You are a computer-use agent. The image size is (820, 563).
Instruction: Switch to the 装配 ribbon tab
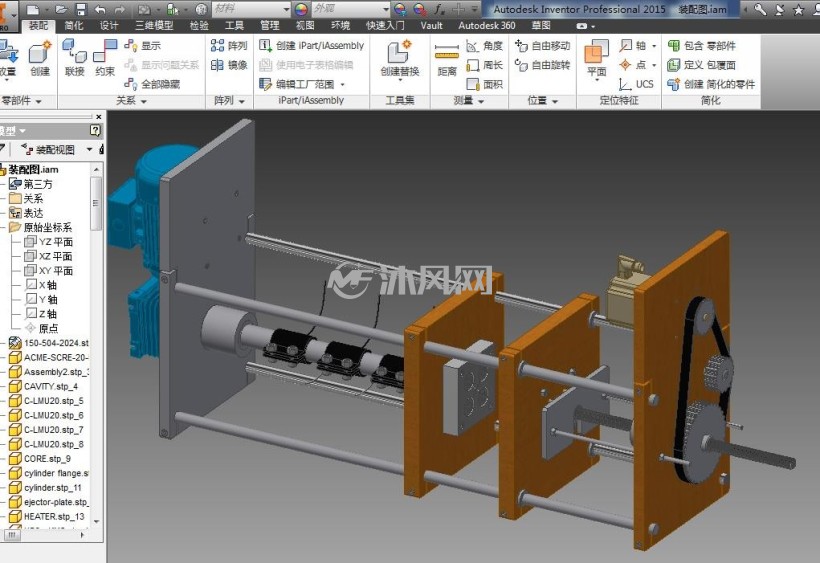click(x=38, y=26)
